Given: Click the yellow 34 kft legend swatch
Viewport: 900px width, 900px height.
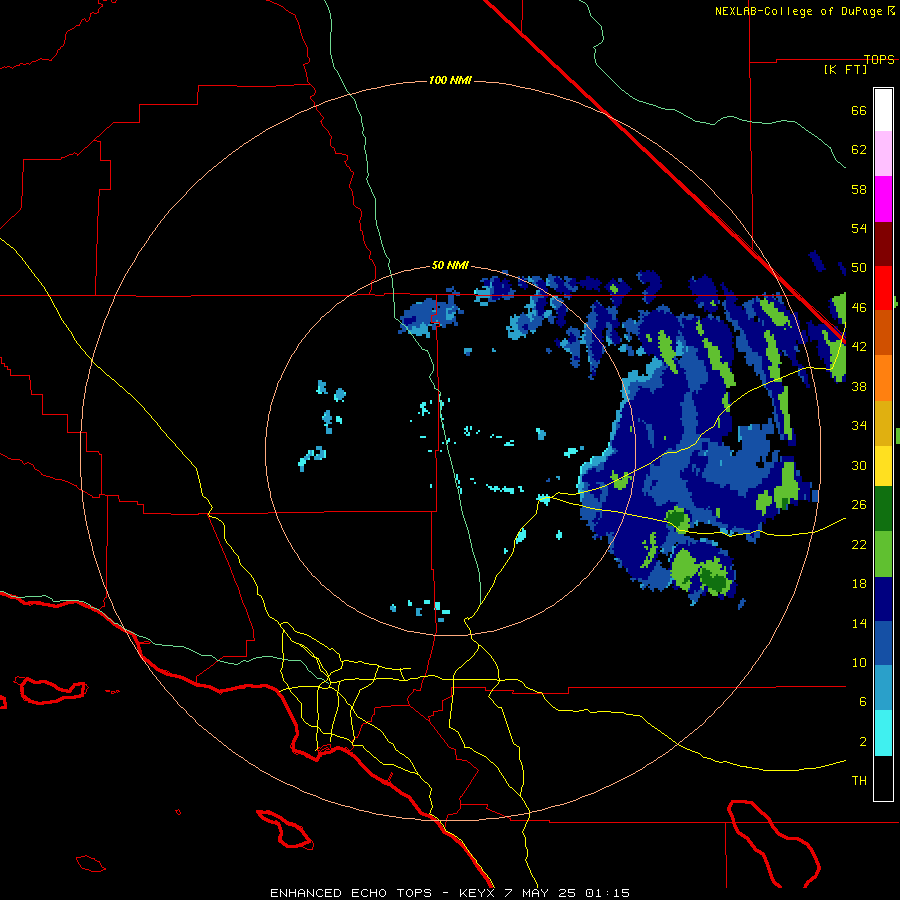Looking at the screenshot, I should coord(883,465).
